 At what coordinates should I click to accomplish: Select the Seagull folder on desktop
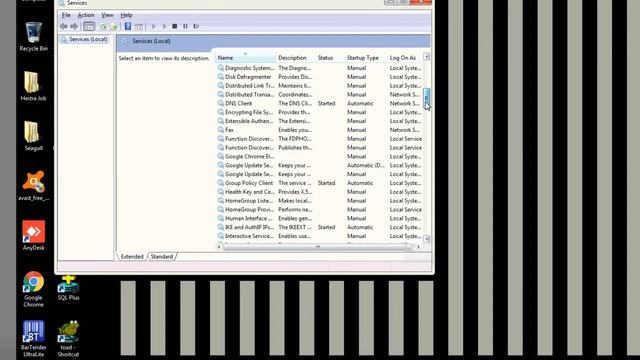click(x=33, y=136)
